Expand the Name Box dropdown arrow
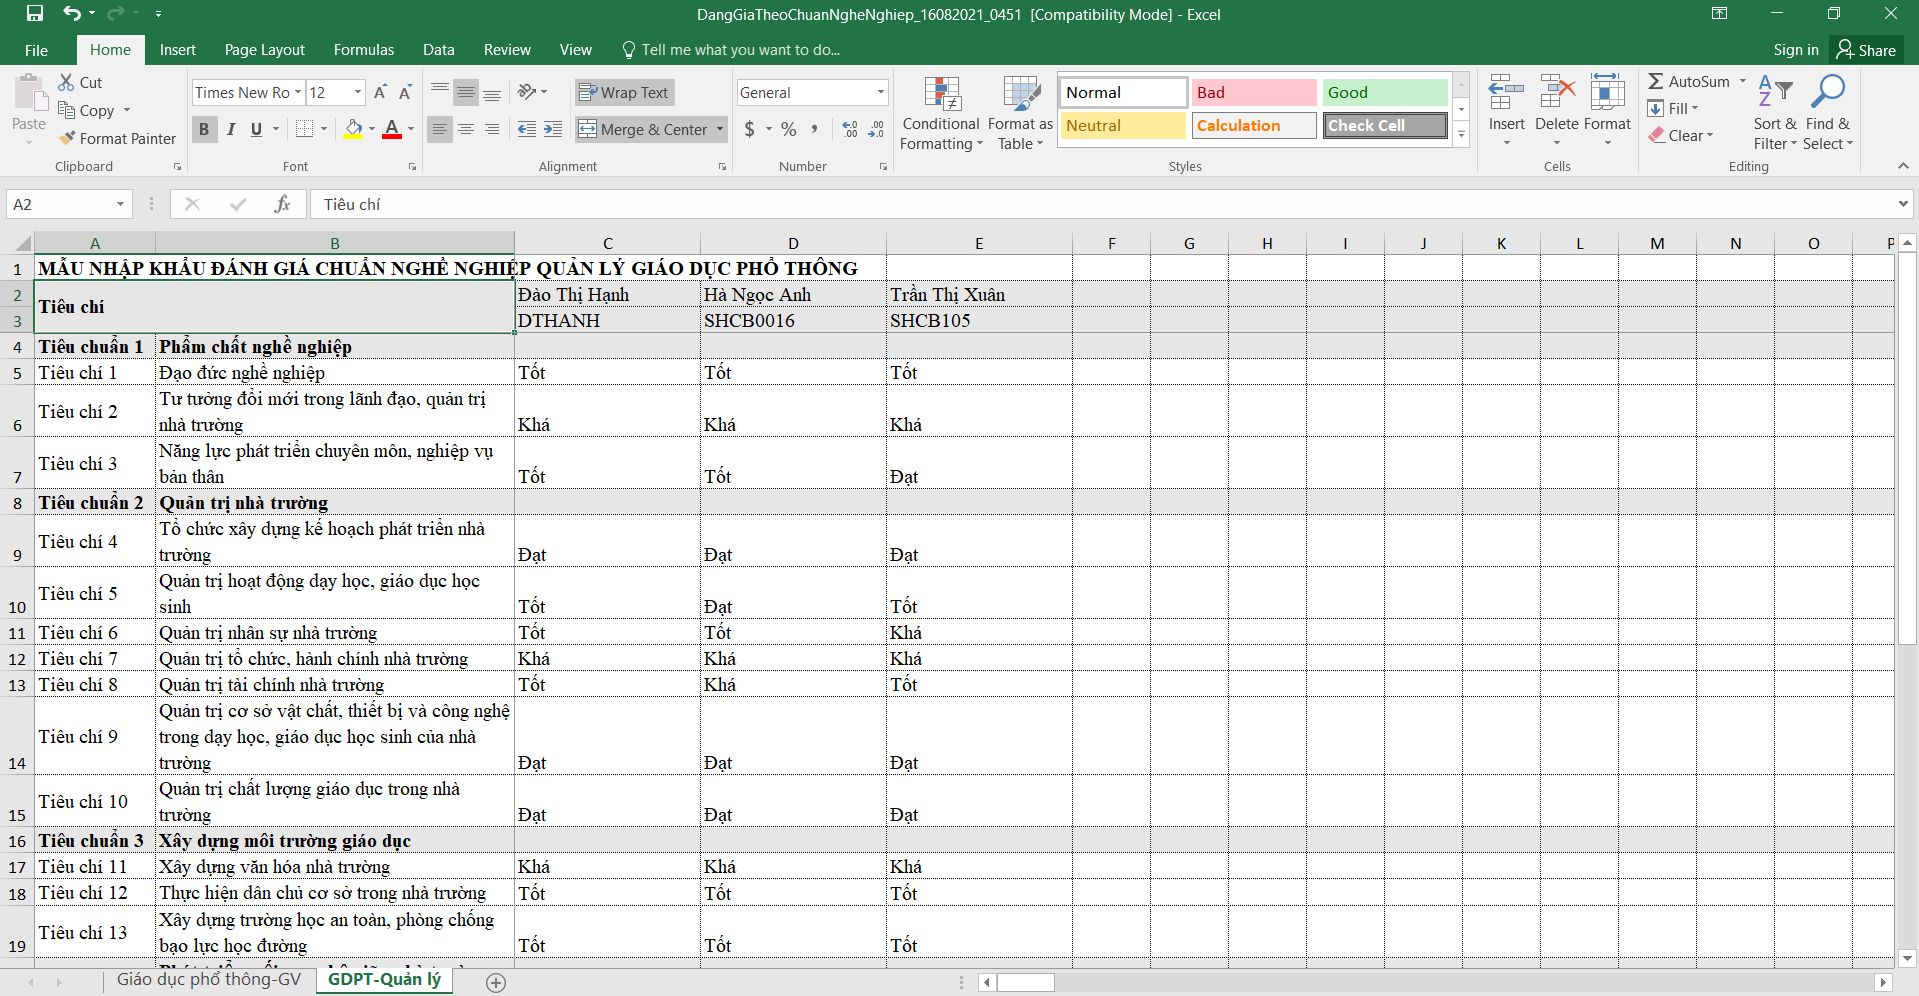The width and height of the screenshot is (1919, 996). (120, 204)
